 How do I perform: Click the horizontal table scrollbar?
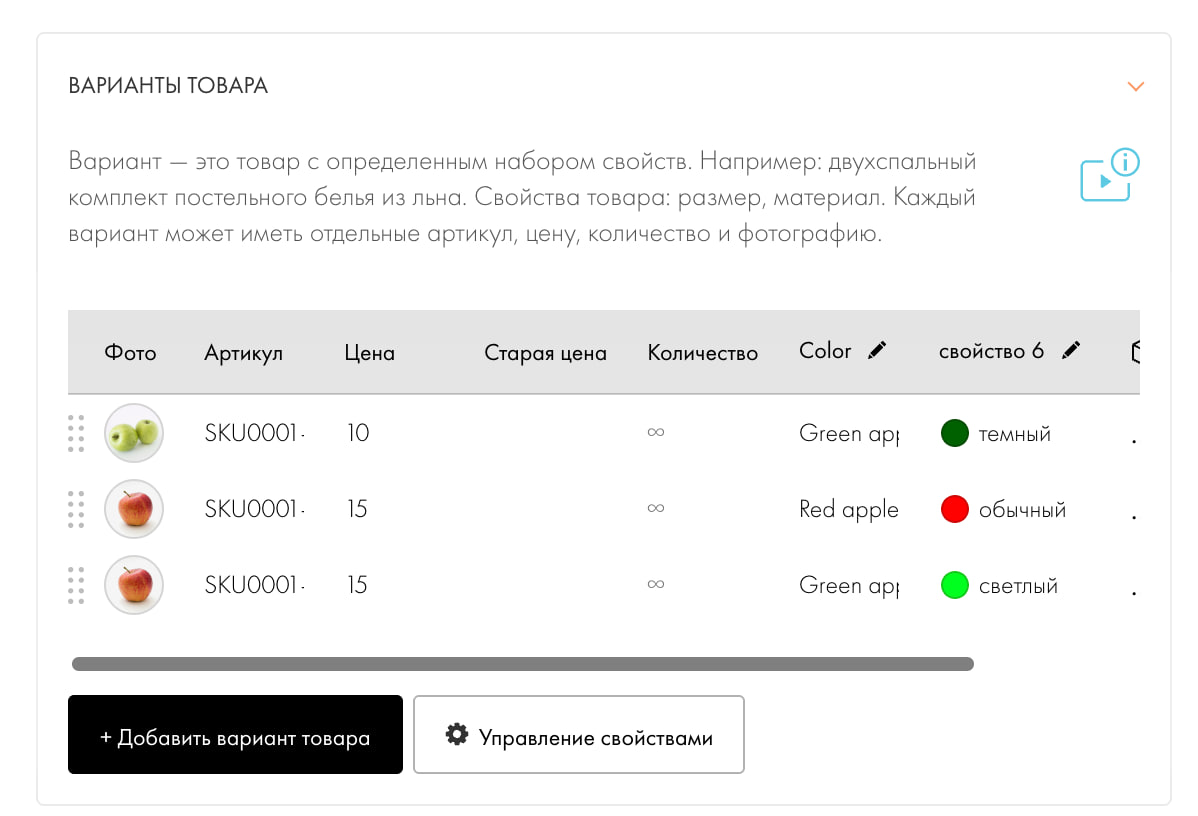point(523,664)
